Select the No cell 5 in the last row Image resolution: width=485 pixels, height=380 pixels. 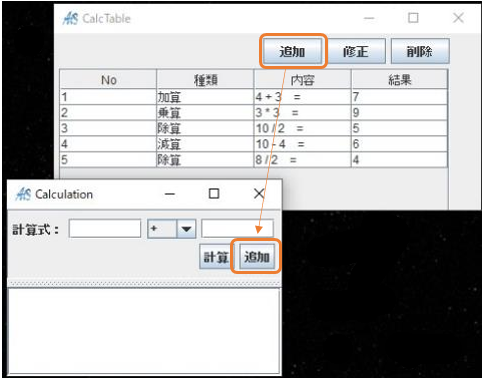108,160
